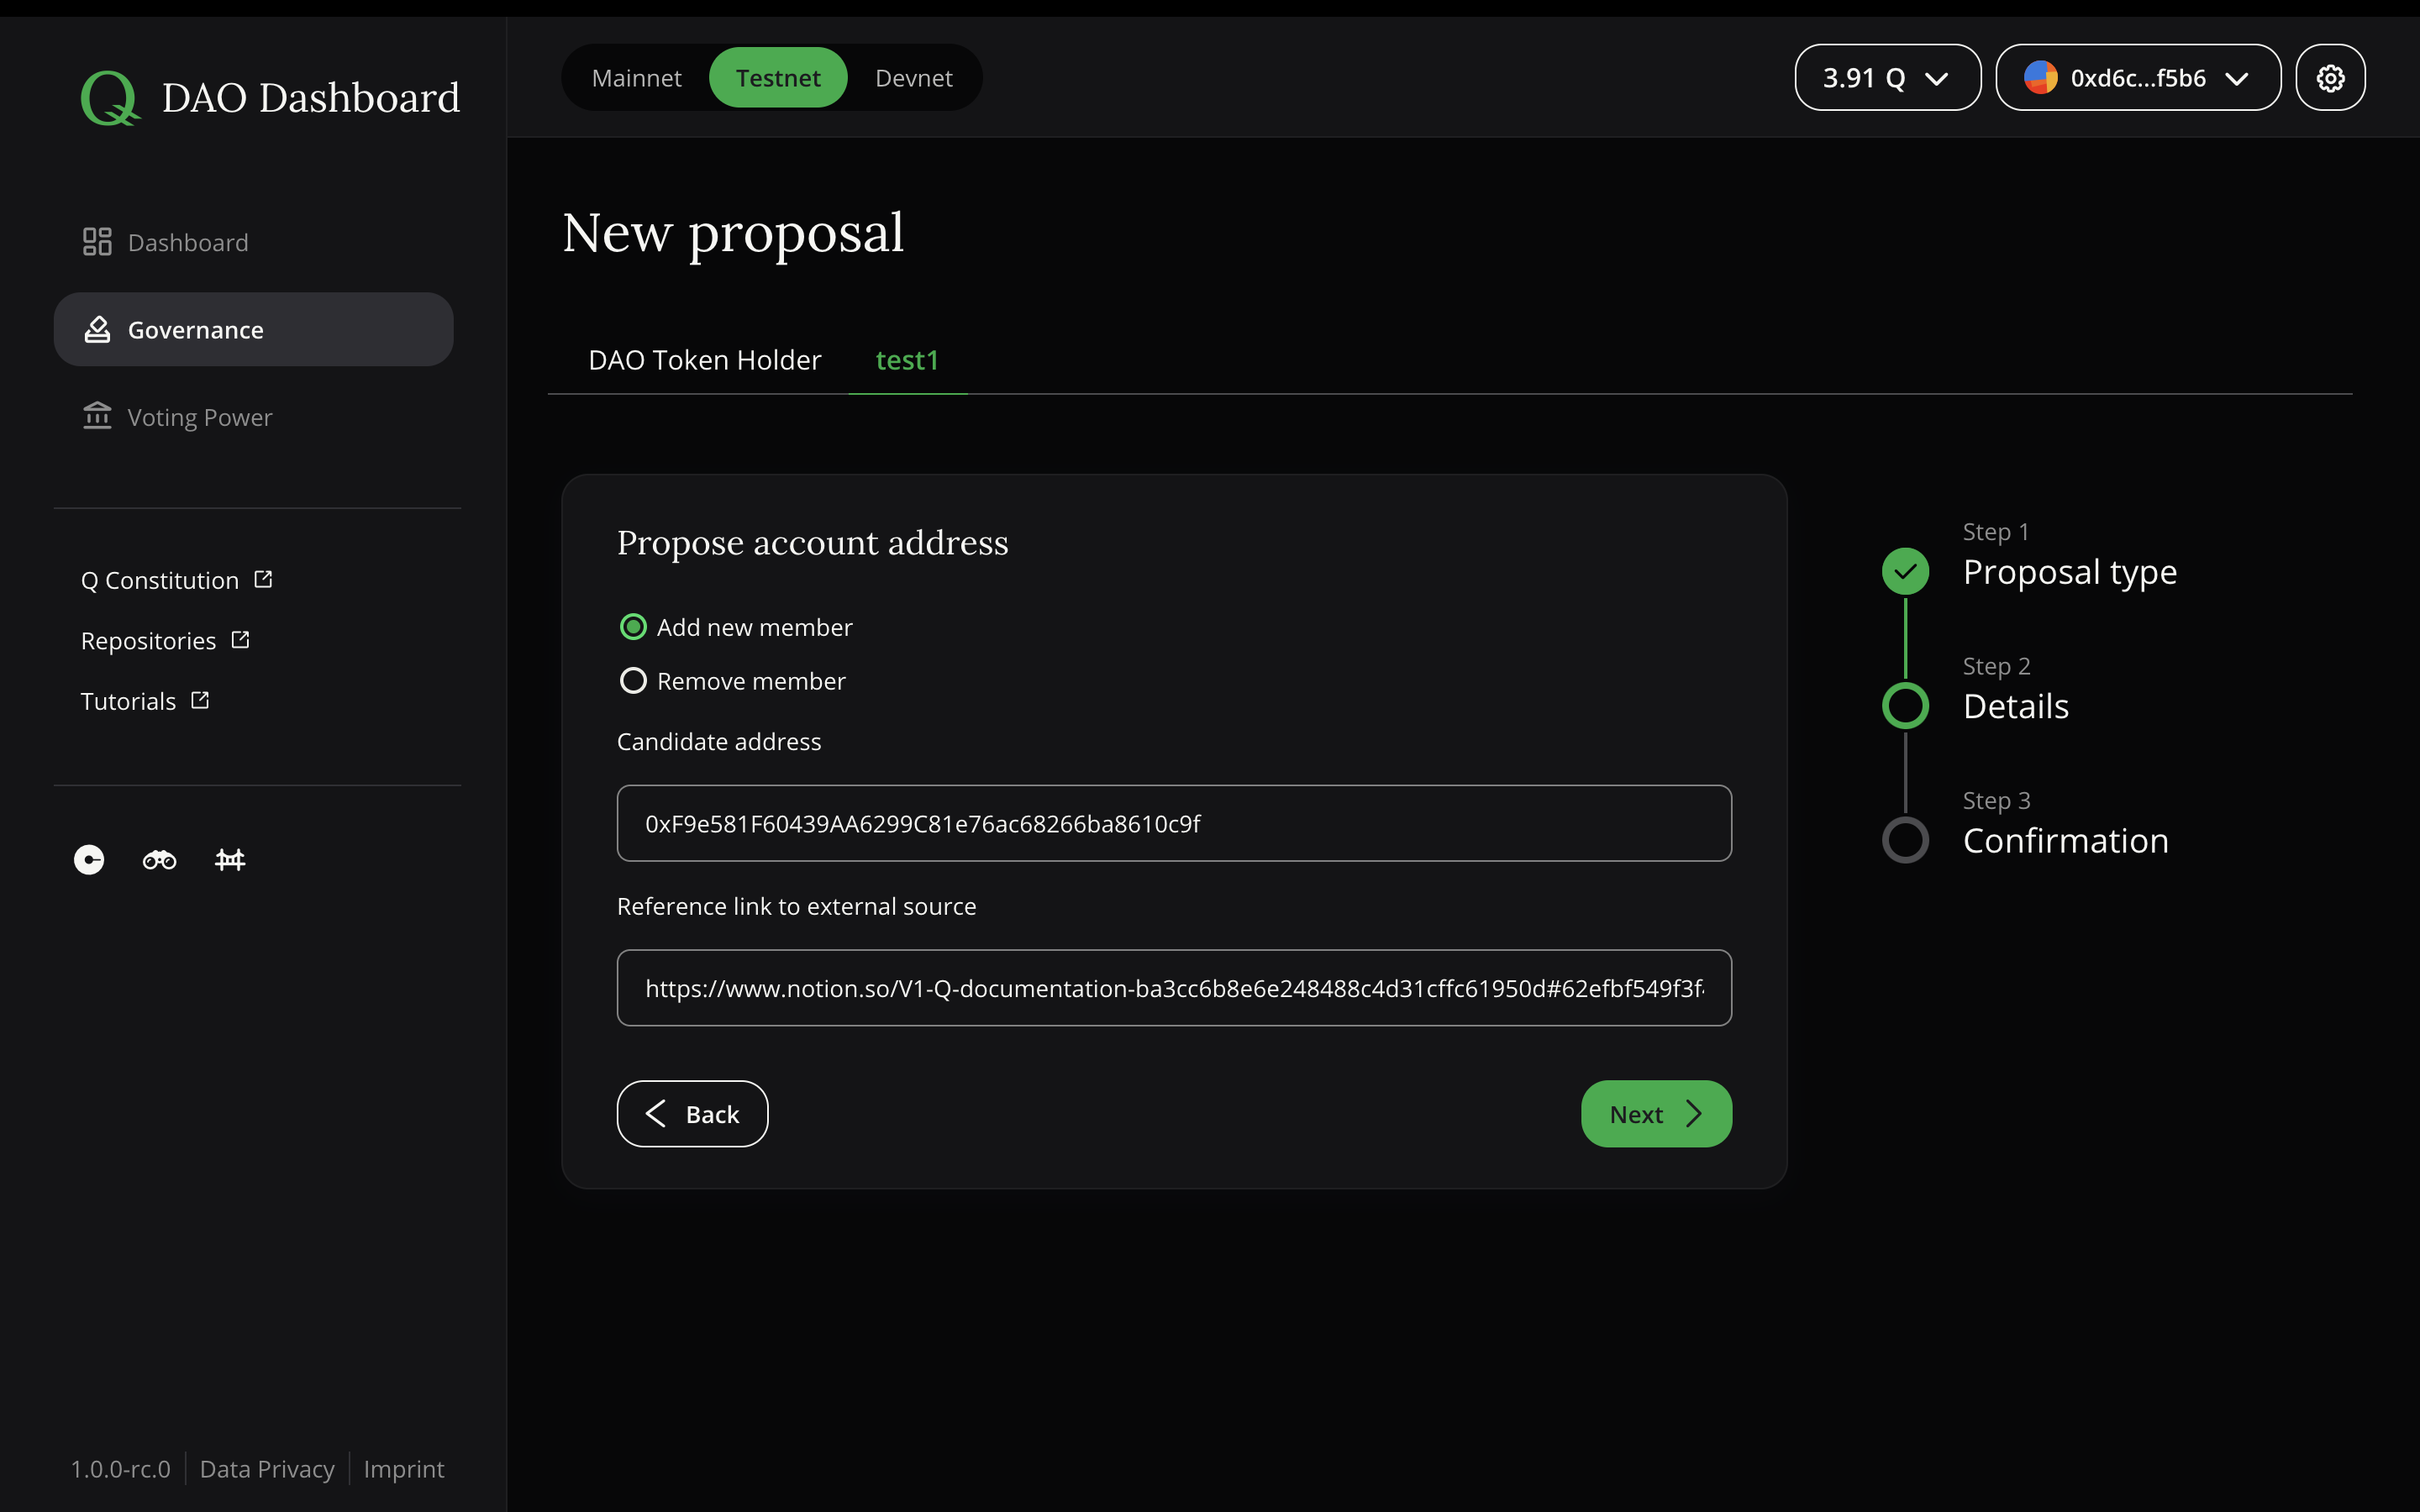Expand the 3.91 Q balance dropdown
The image size is (2420, 1512).
point(1886,77)
